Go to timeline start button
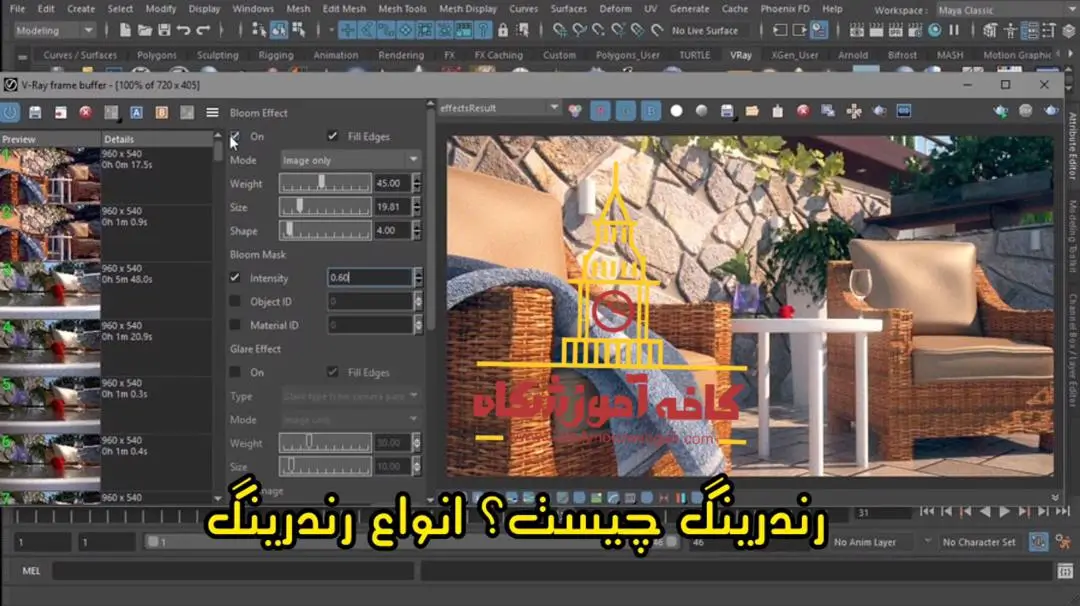The width and height of the screenshot is (1080, 606). 927,511
